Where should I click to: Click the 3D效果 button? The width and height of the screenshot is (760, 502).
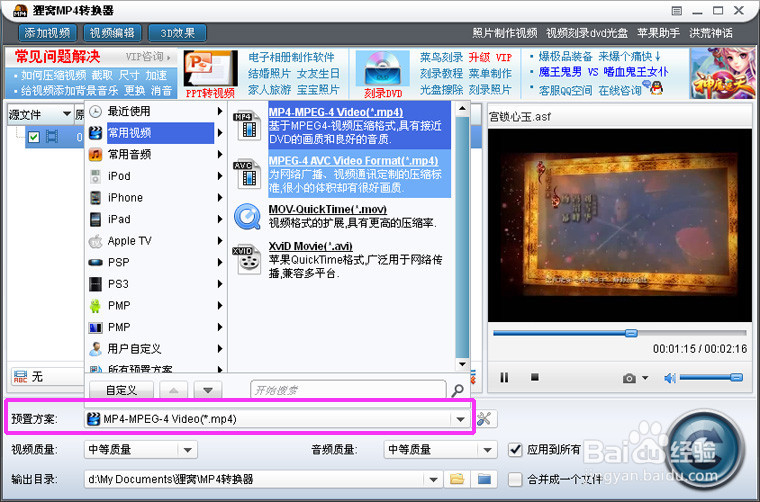tap(177, 33)
